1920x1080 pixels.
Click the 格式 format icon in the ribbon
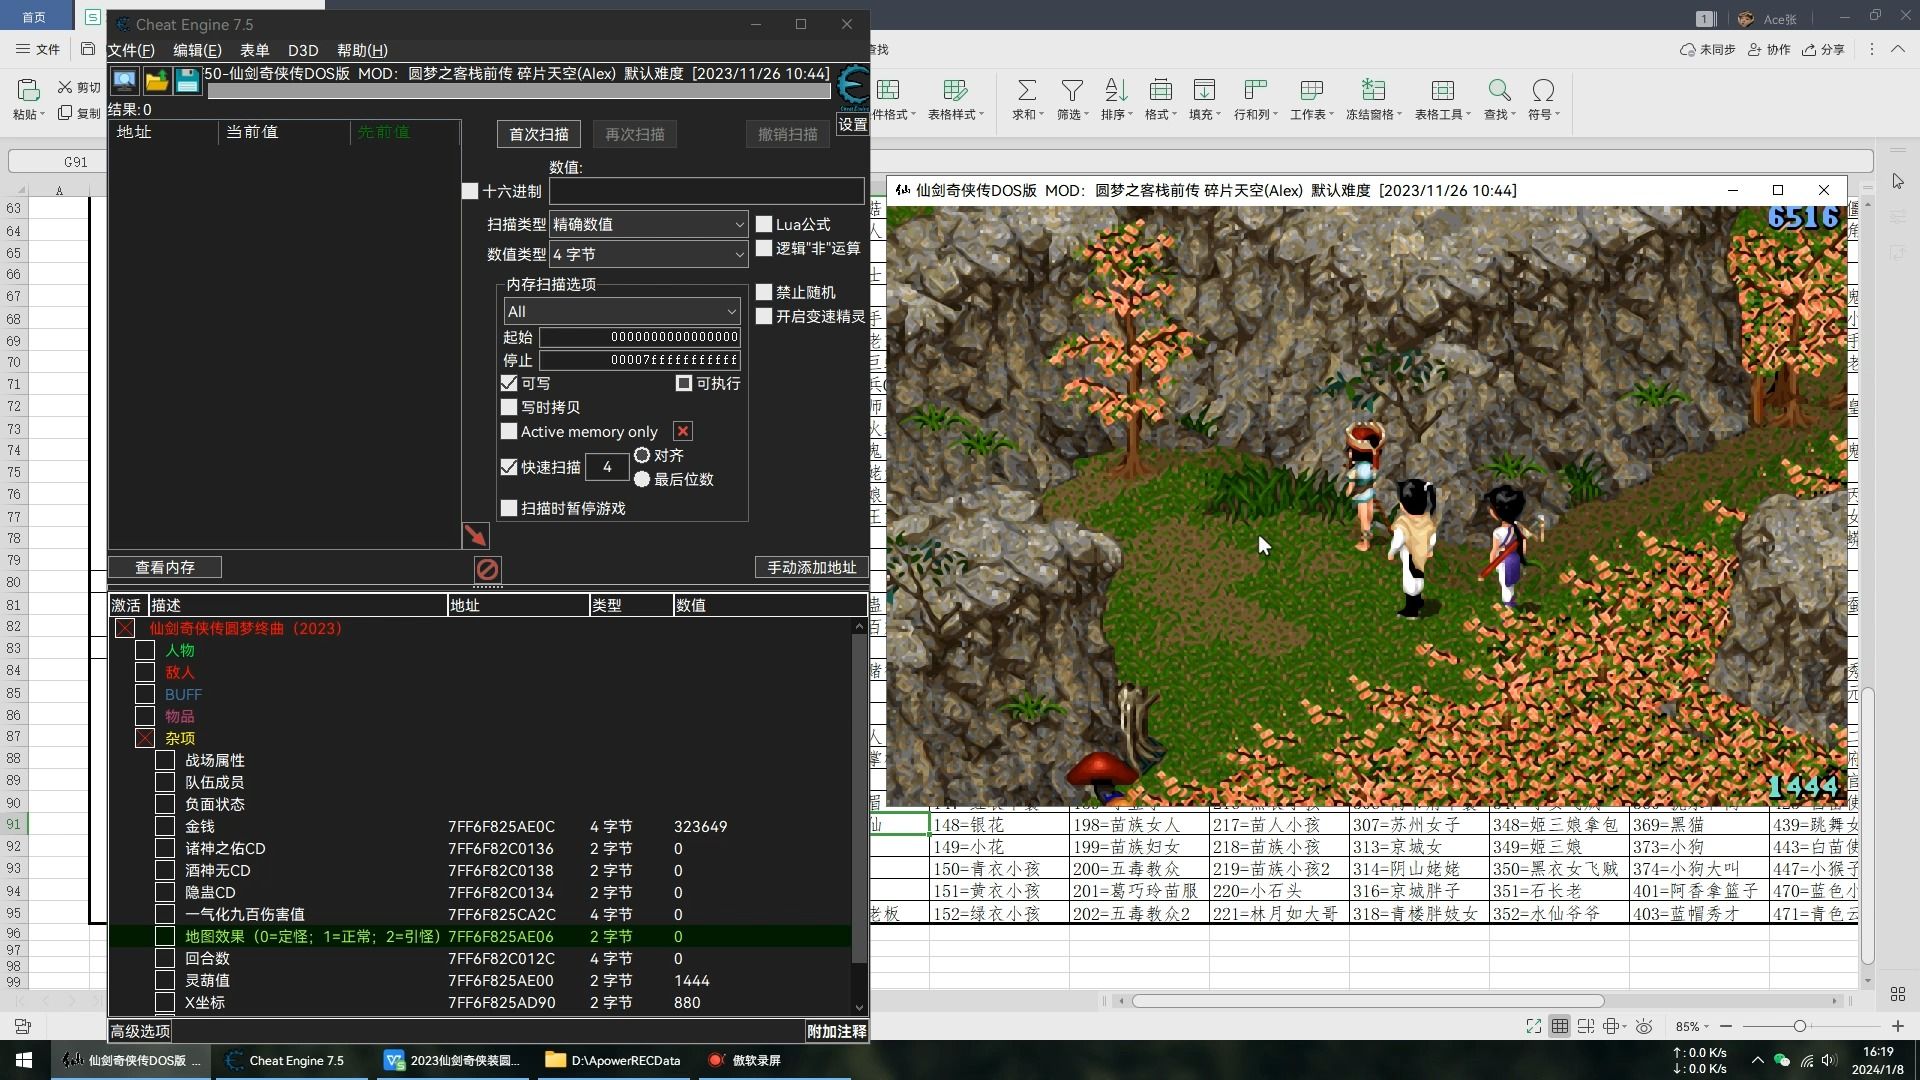pos(1160,91)
